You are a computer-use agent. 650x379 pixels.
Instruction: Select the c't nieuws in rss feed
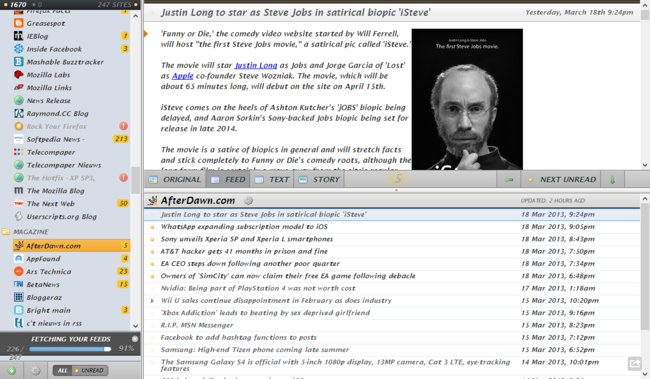(71, 323)
